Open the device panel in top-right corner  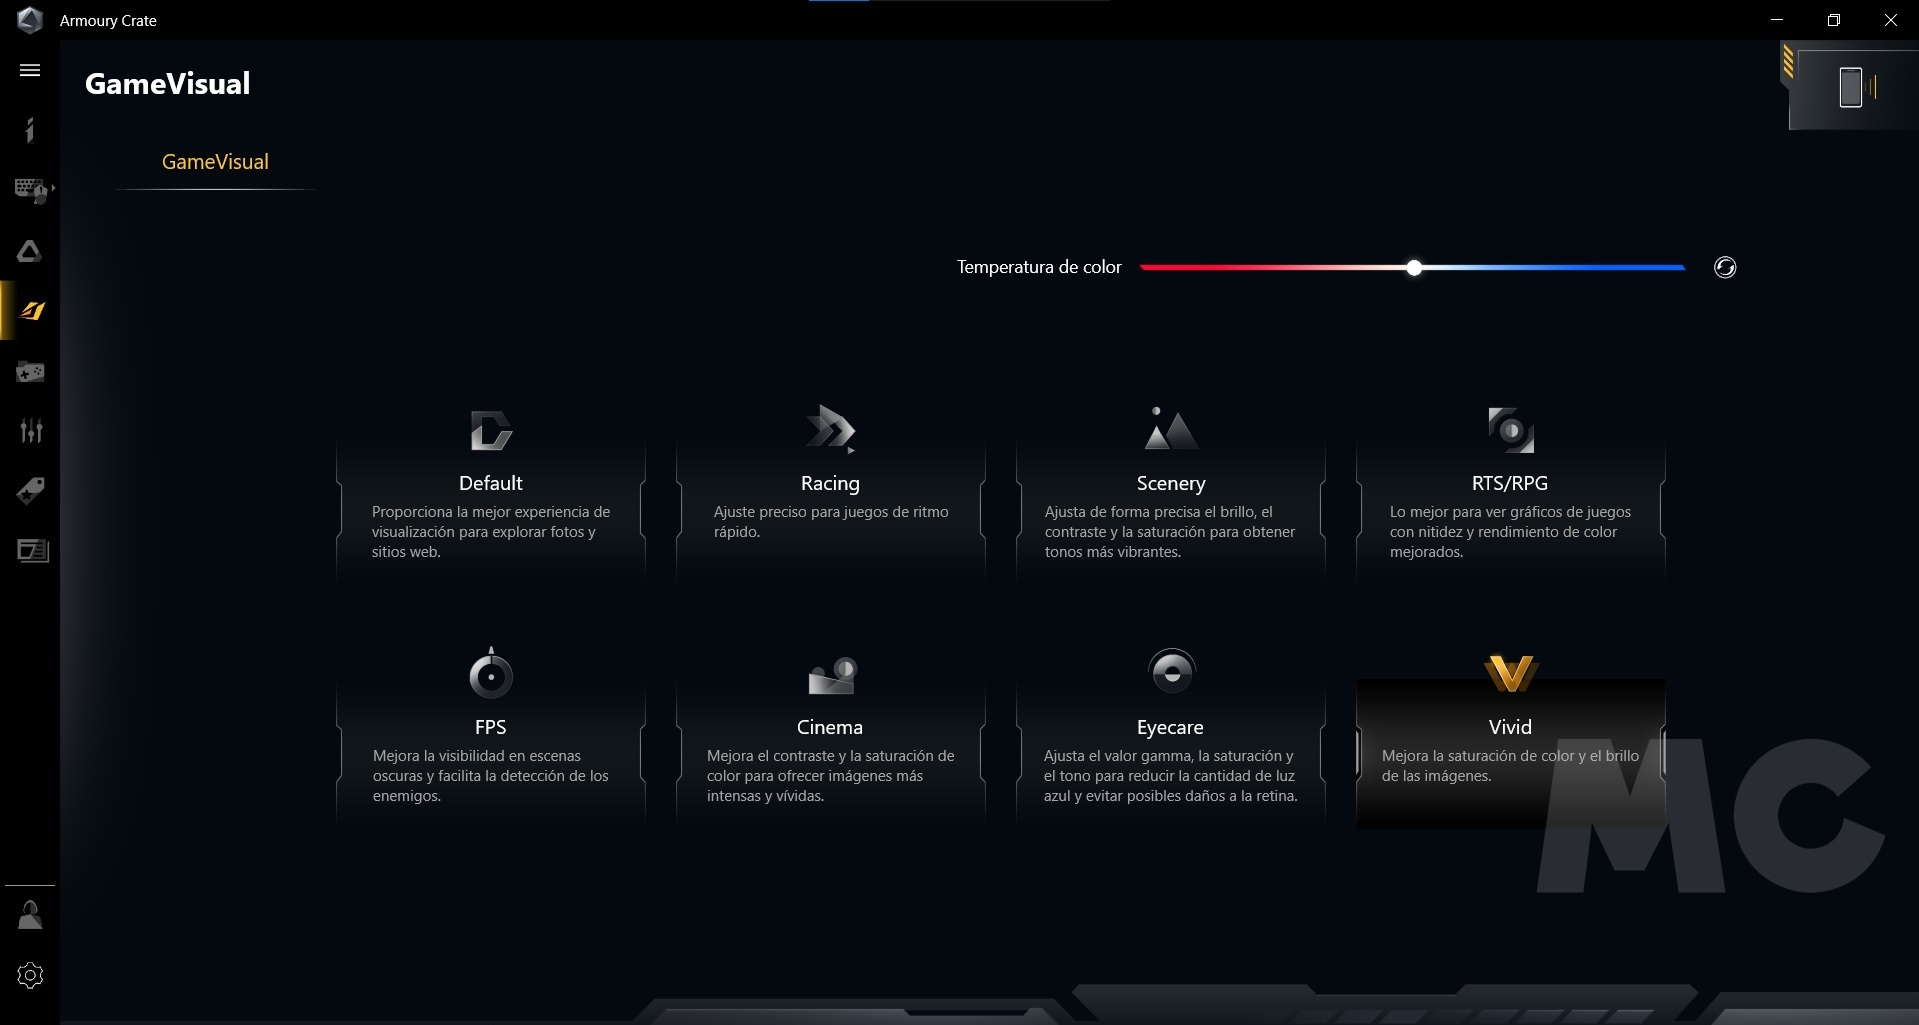1850,88
